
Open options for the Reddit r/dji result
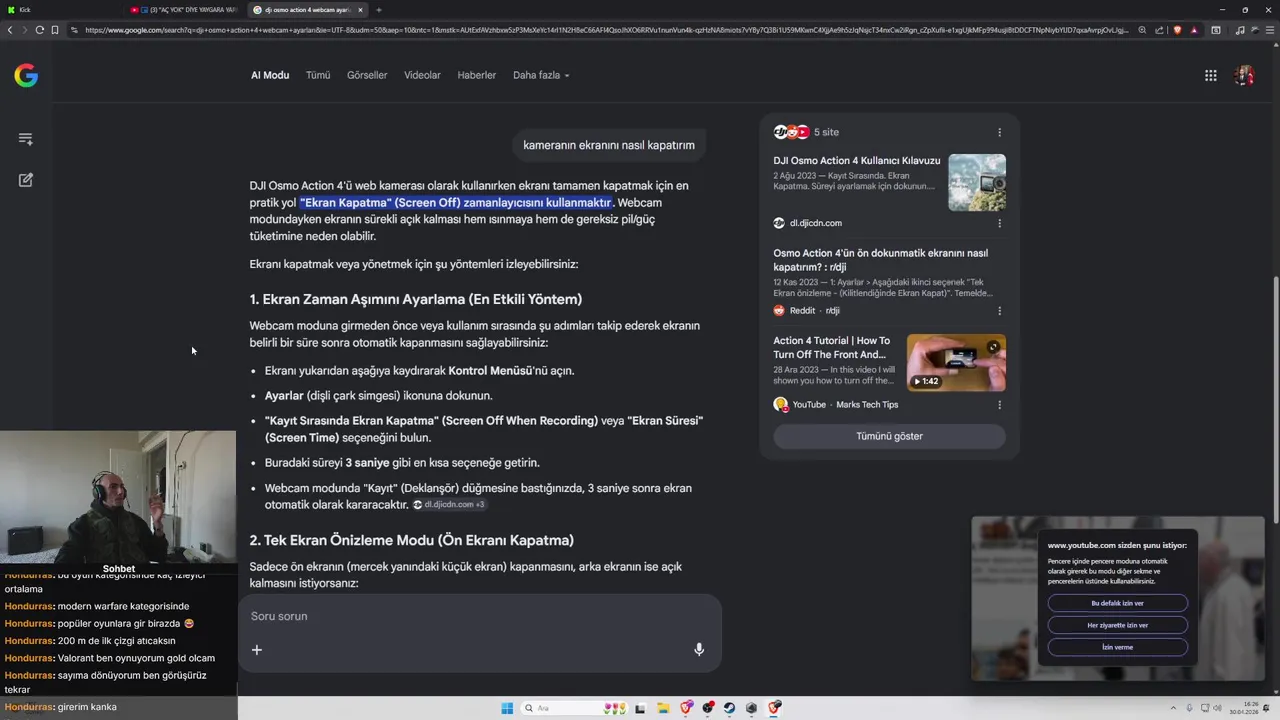coord(999,310)
